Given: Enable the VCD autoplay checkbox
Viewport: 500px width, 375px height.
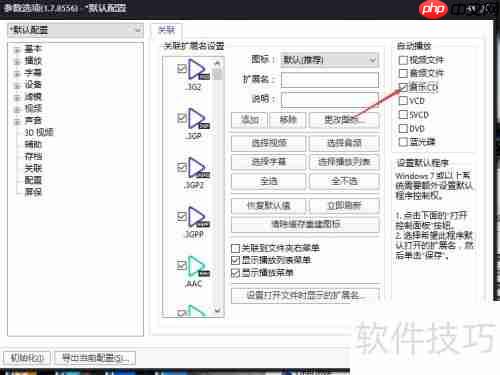Looking at the screenshot, I should pos(403,101).
